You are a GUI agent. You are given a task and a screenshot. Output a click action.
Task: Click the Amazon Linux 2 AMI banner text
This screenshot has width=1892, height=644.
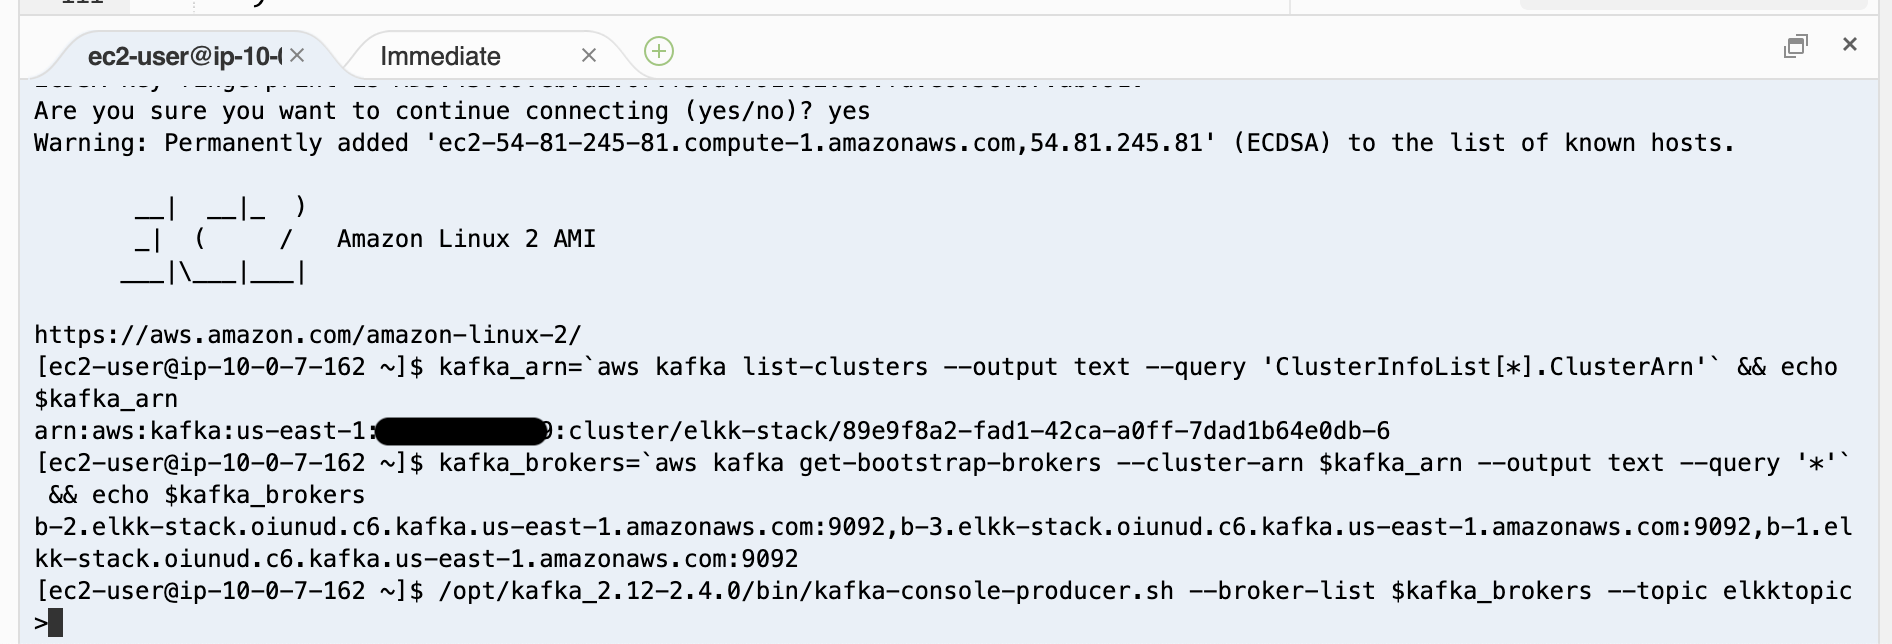(x=467, y=239)
